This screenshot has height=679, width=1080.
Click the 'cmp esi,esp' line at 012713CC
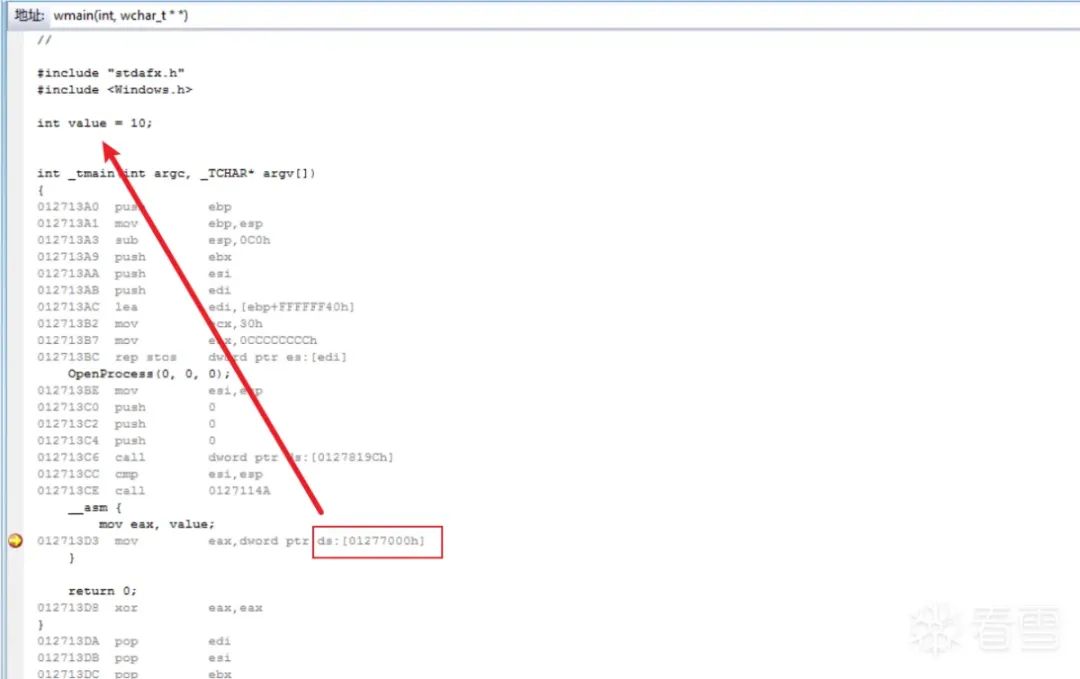click(x=149, y=474)
